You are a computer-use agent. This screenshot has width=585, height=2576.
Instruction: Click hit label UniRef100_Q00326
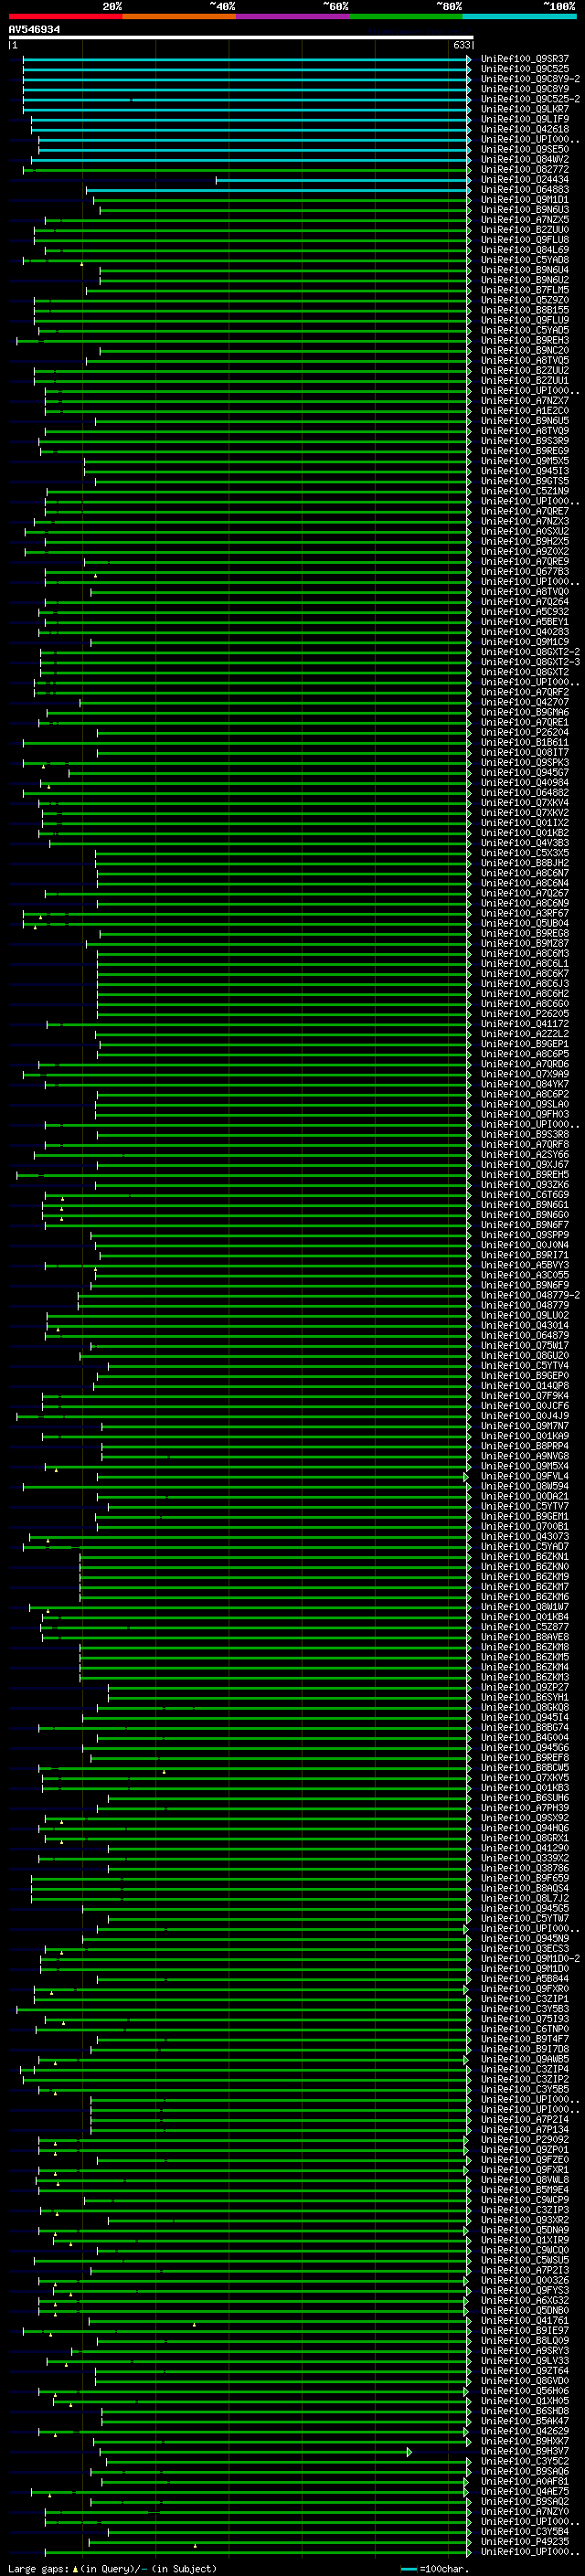(525, 2280)
